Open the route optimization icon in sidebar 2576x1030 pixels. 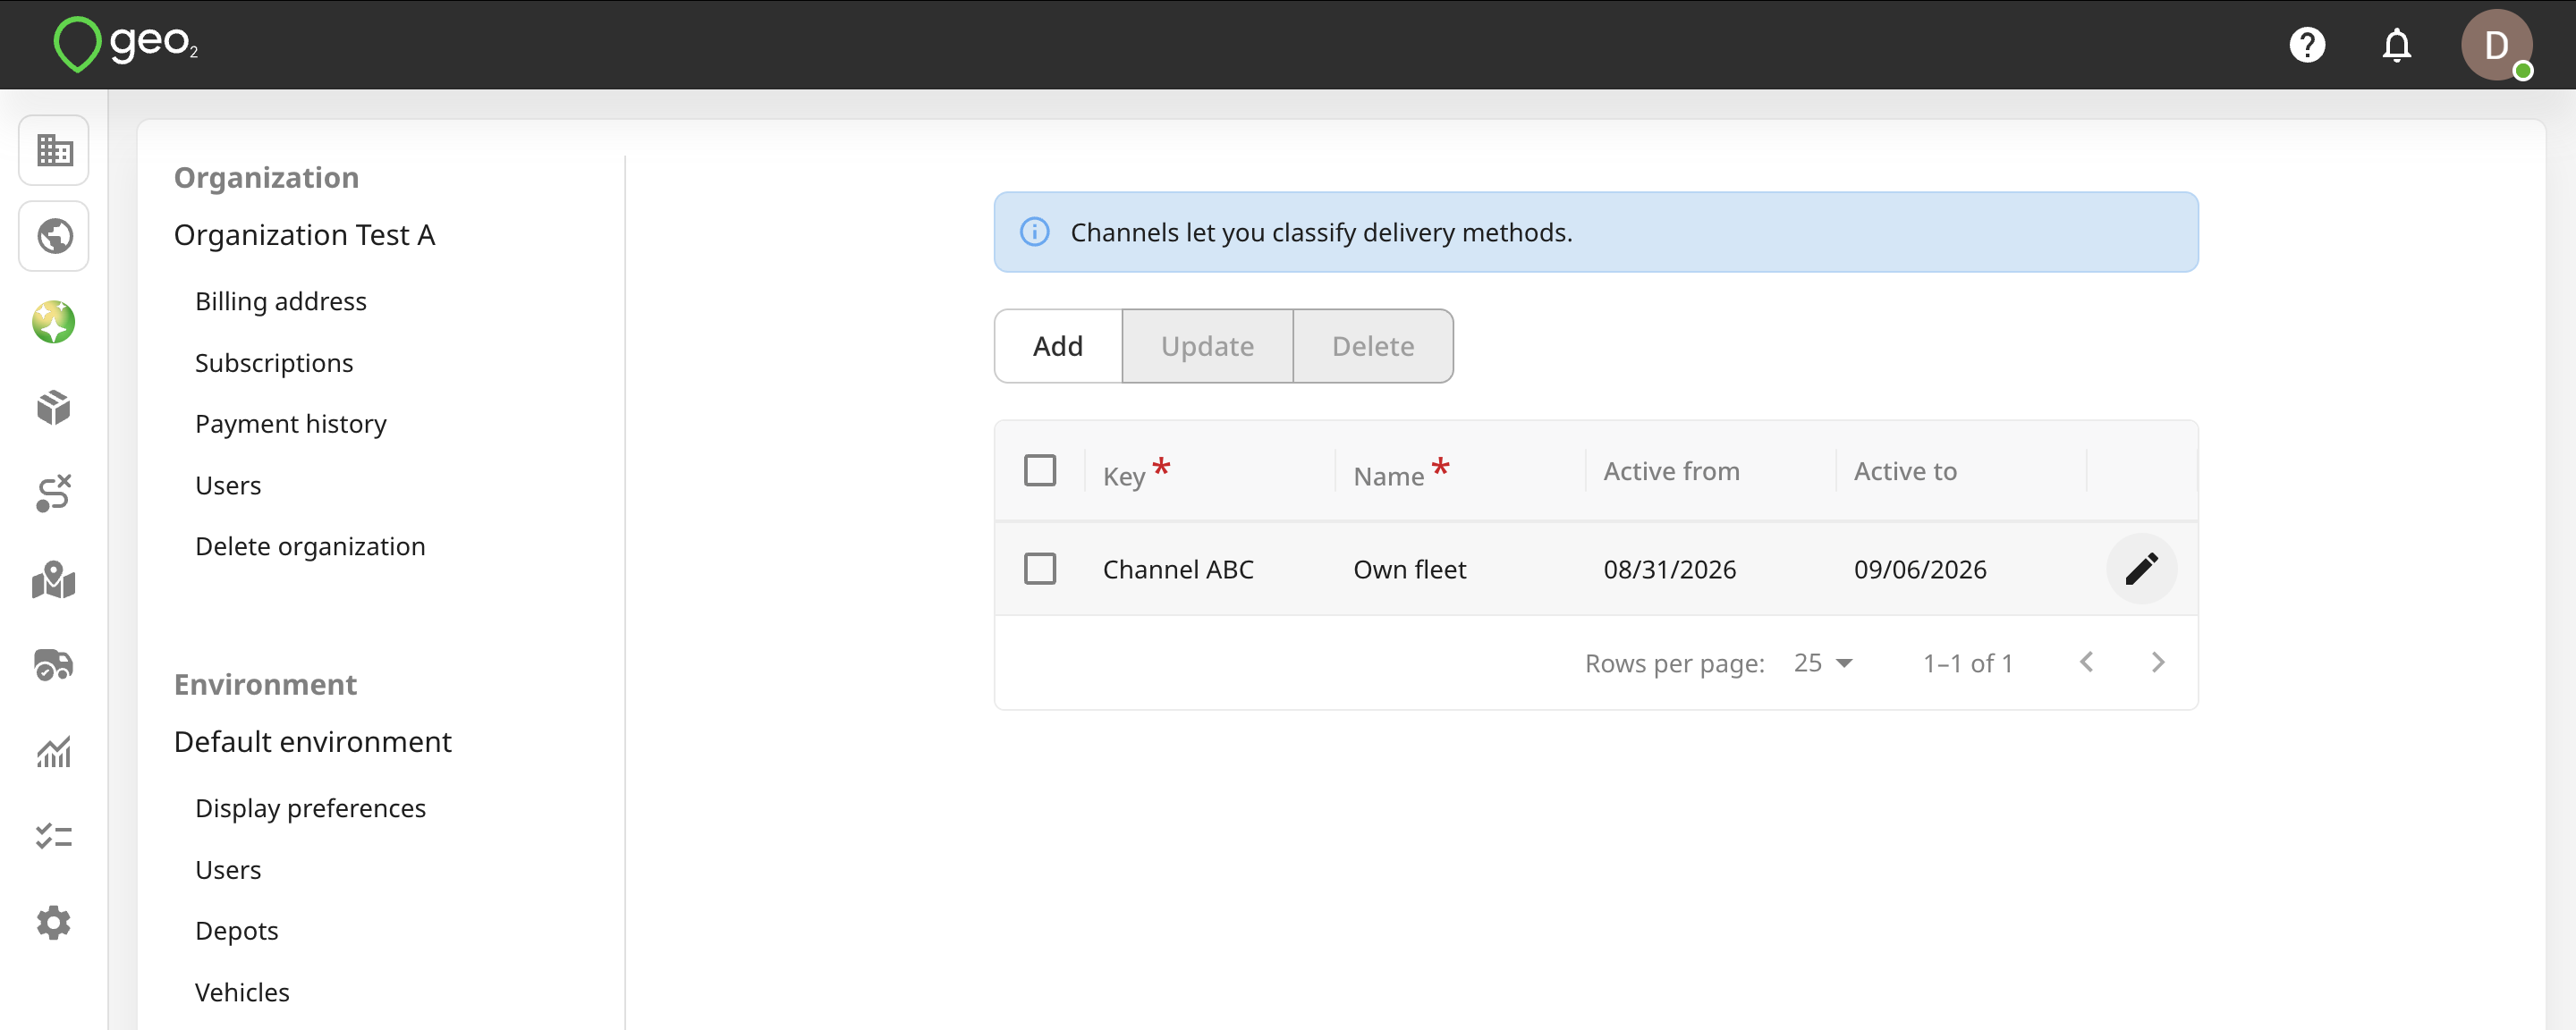point(54,493)
